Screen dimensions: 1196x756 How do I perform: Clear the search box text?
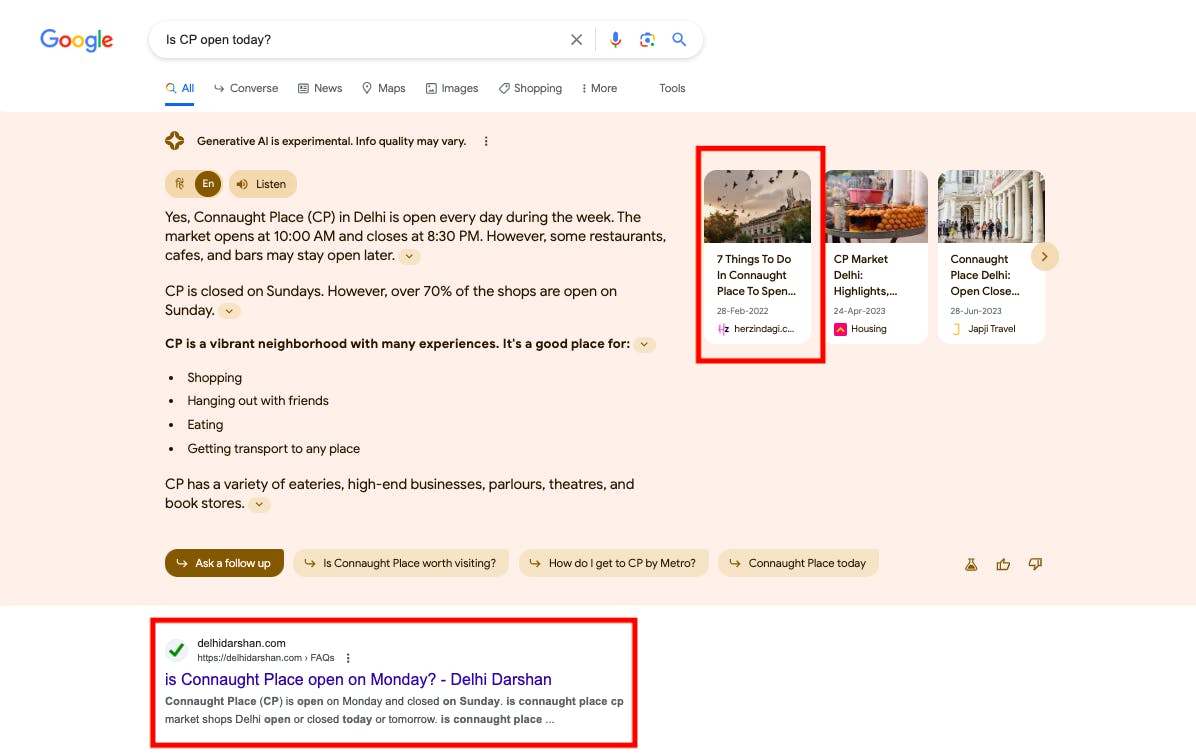(576, 40)
